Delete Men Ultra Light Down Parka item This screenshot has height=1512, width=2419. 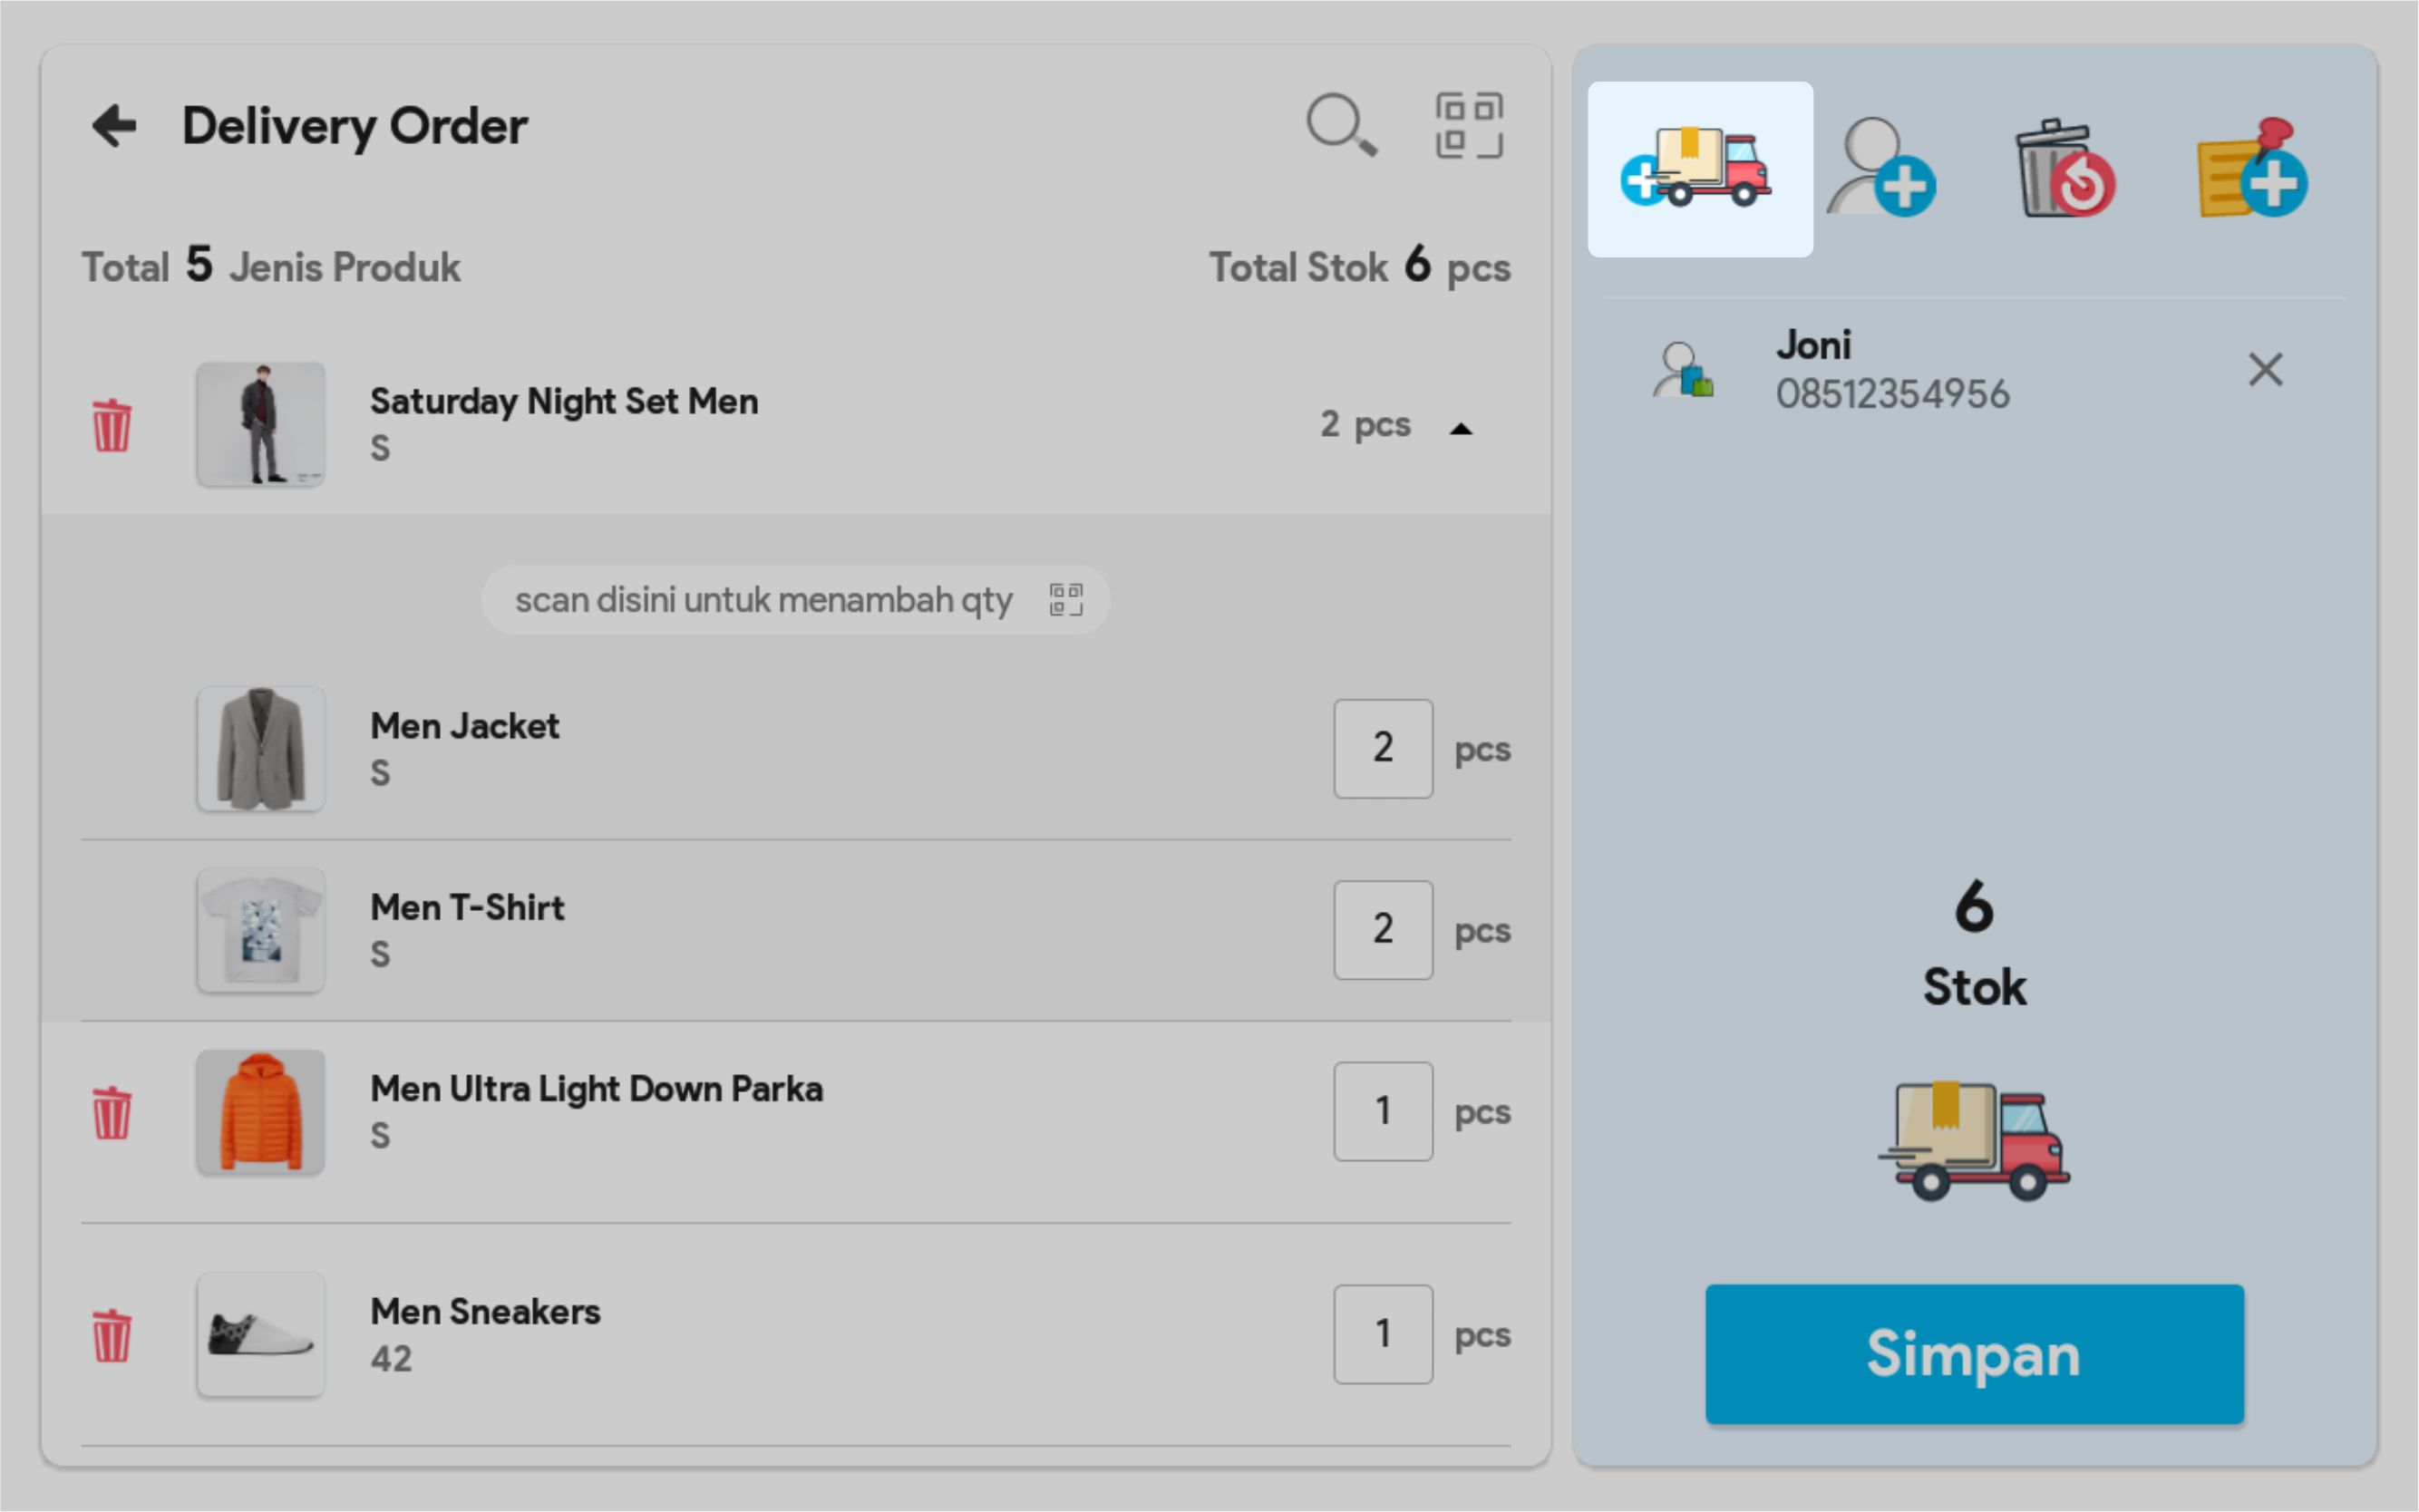112,1112
